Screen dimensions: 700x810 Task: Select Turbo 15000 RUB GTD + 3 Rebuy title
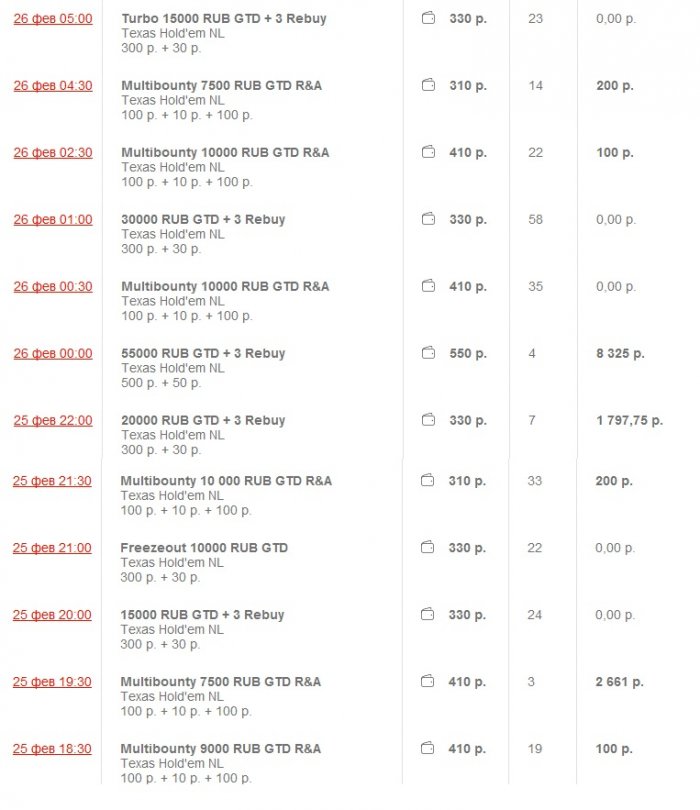click(x=223, y=19)
